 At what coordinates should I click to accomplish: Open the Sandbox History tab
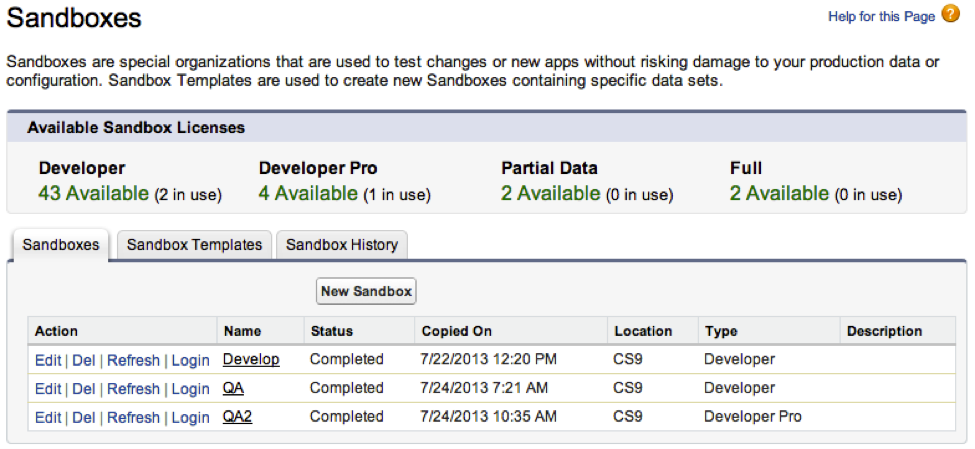pyautogui.click(x=341, y=245)
